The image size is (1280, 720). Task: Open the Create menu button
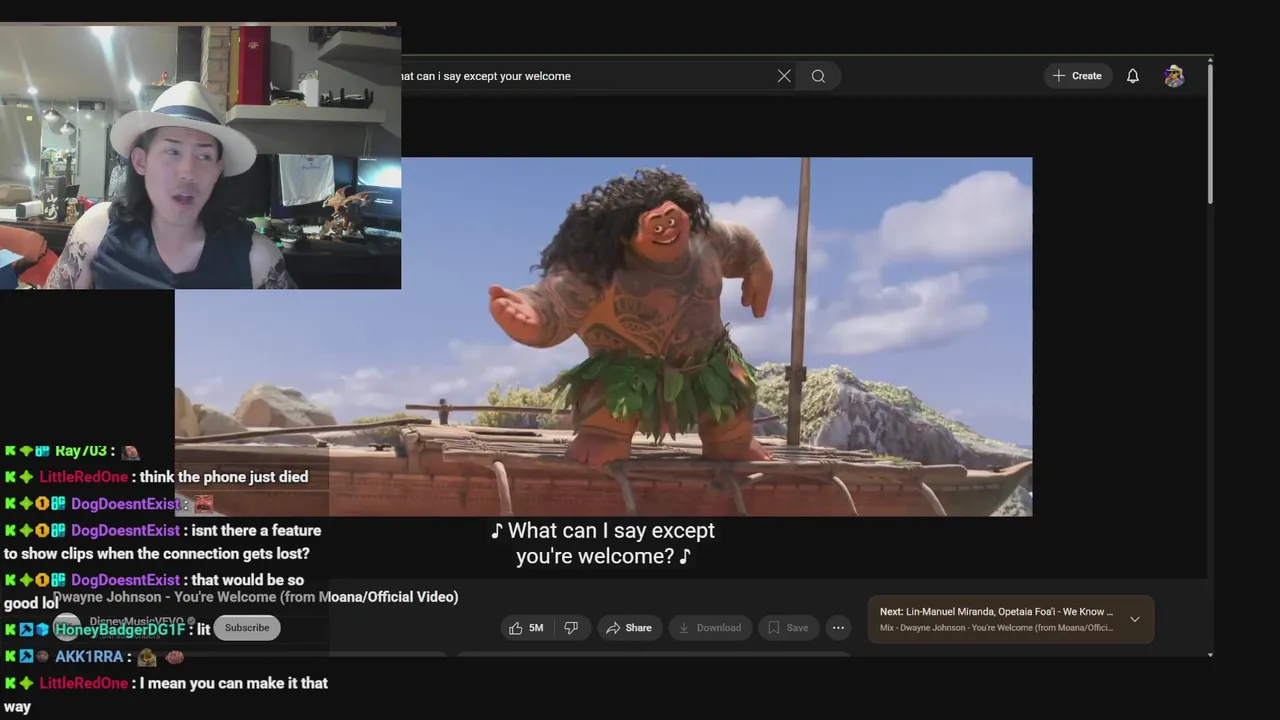tap(1078, 76)
